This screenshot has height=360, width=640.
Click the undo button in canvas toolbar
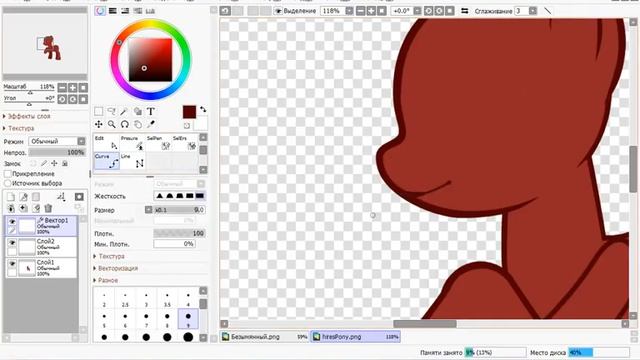pyautogui.click(x=225, y=11)
